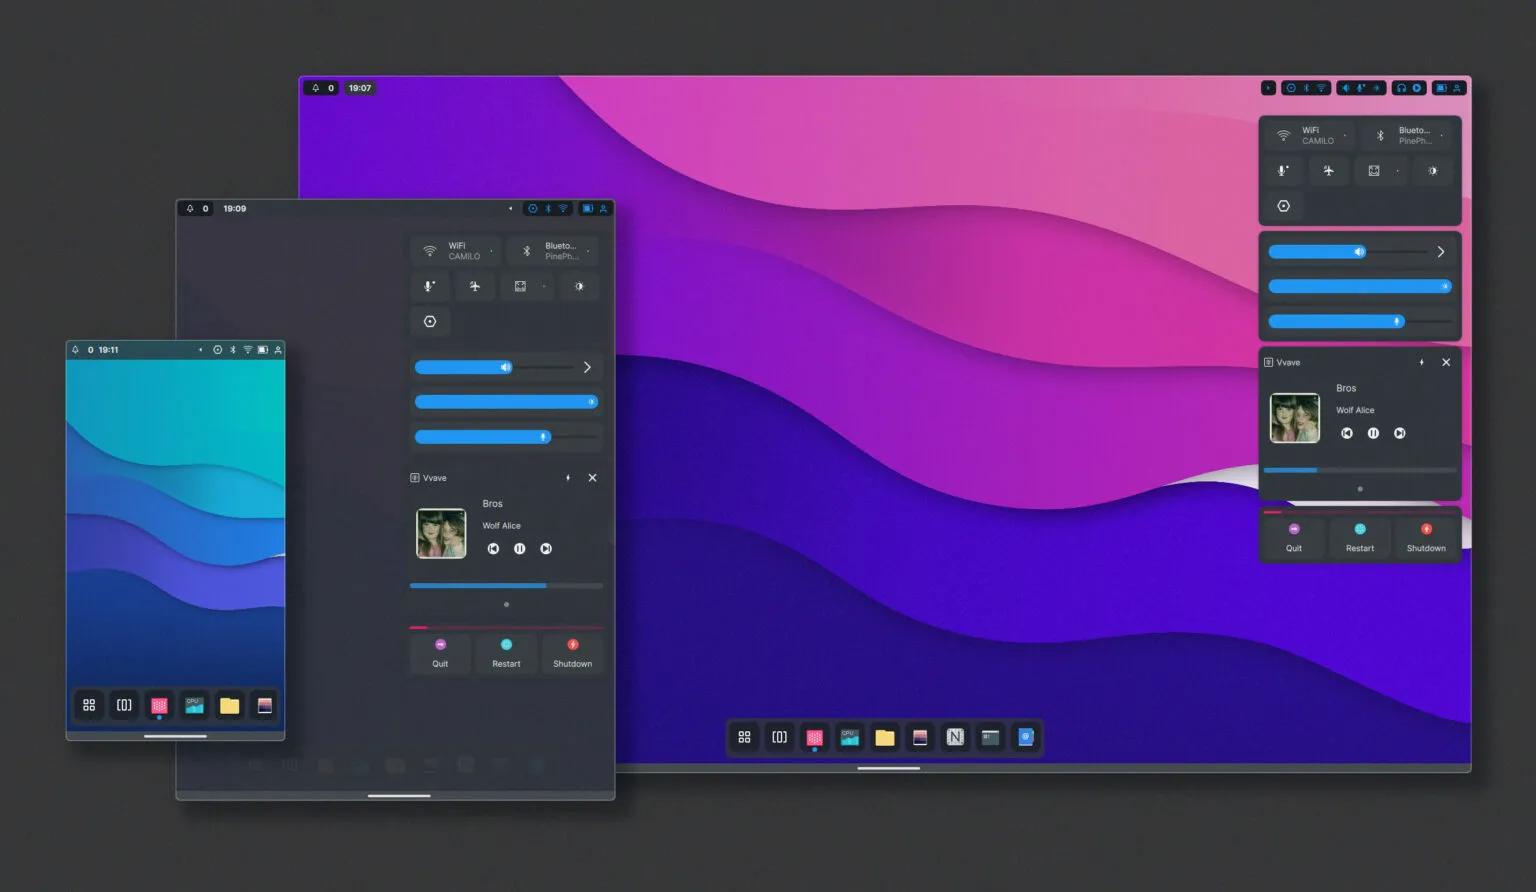
Task: Click the screenshot tile in quick settings
Action: [x=1376, y=170]
